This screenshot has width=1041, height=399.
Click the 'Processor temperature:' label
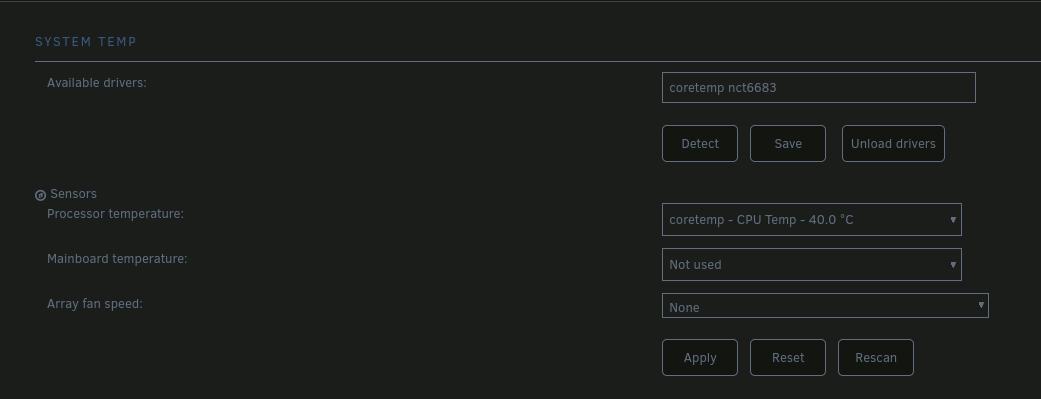[x=116, y=214]
